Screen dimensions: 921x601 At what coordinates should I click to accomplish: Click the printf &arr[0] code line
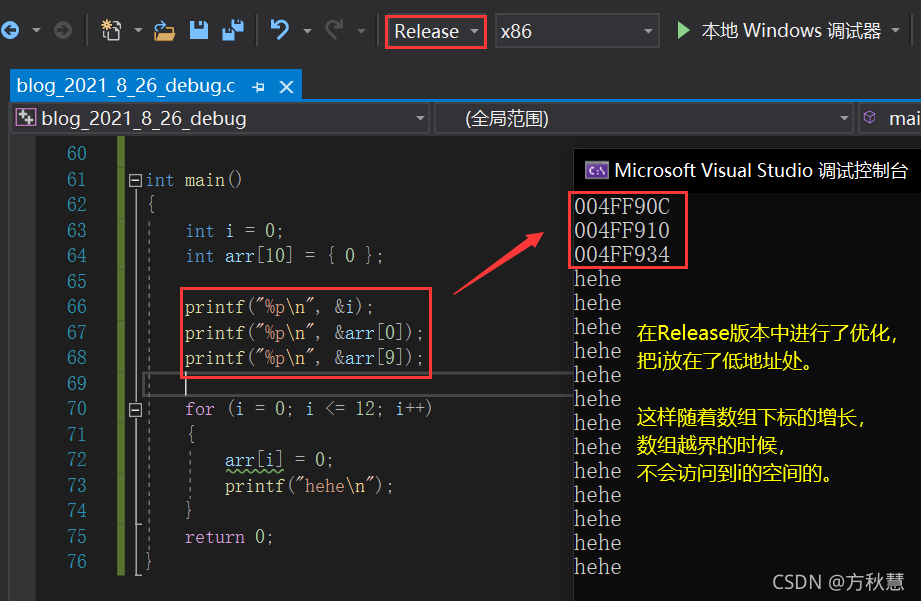click(x=304, y=333)
